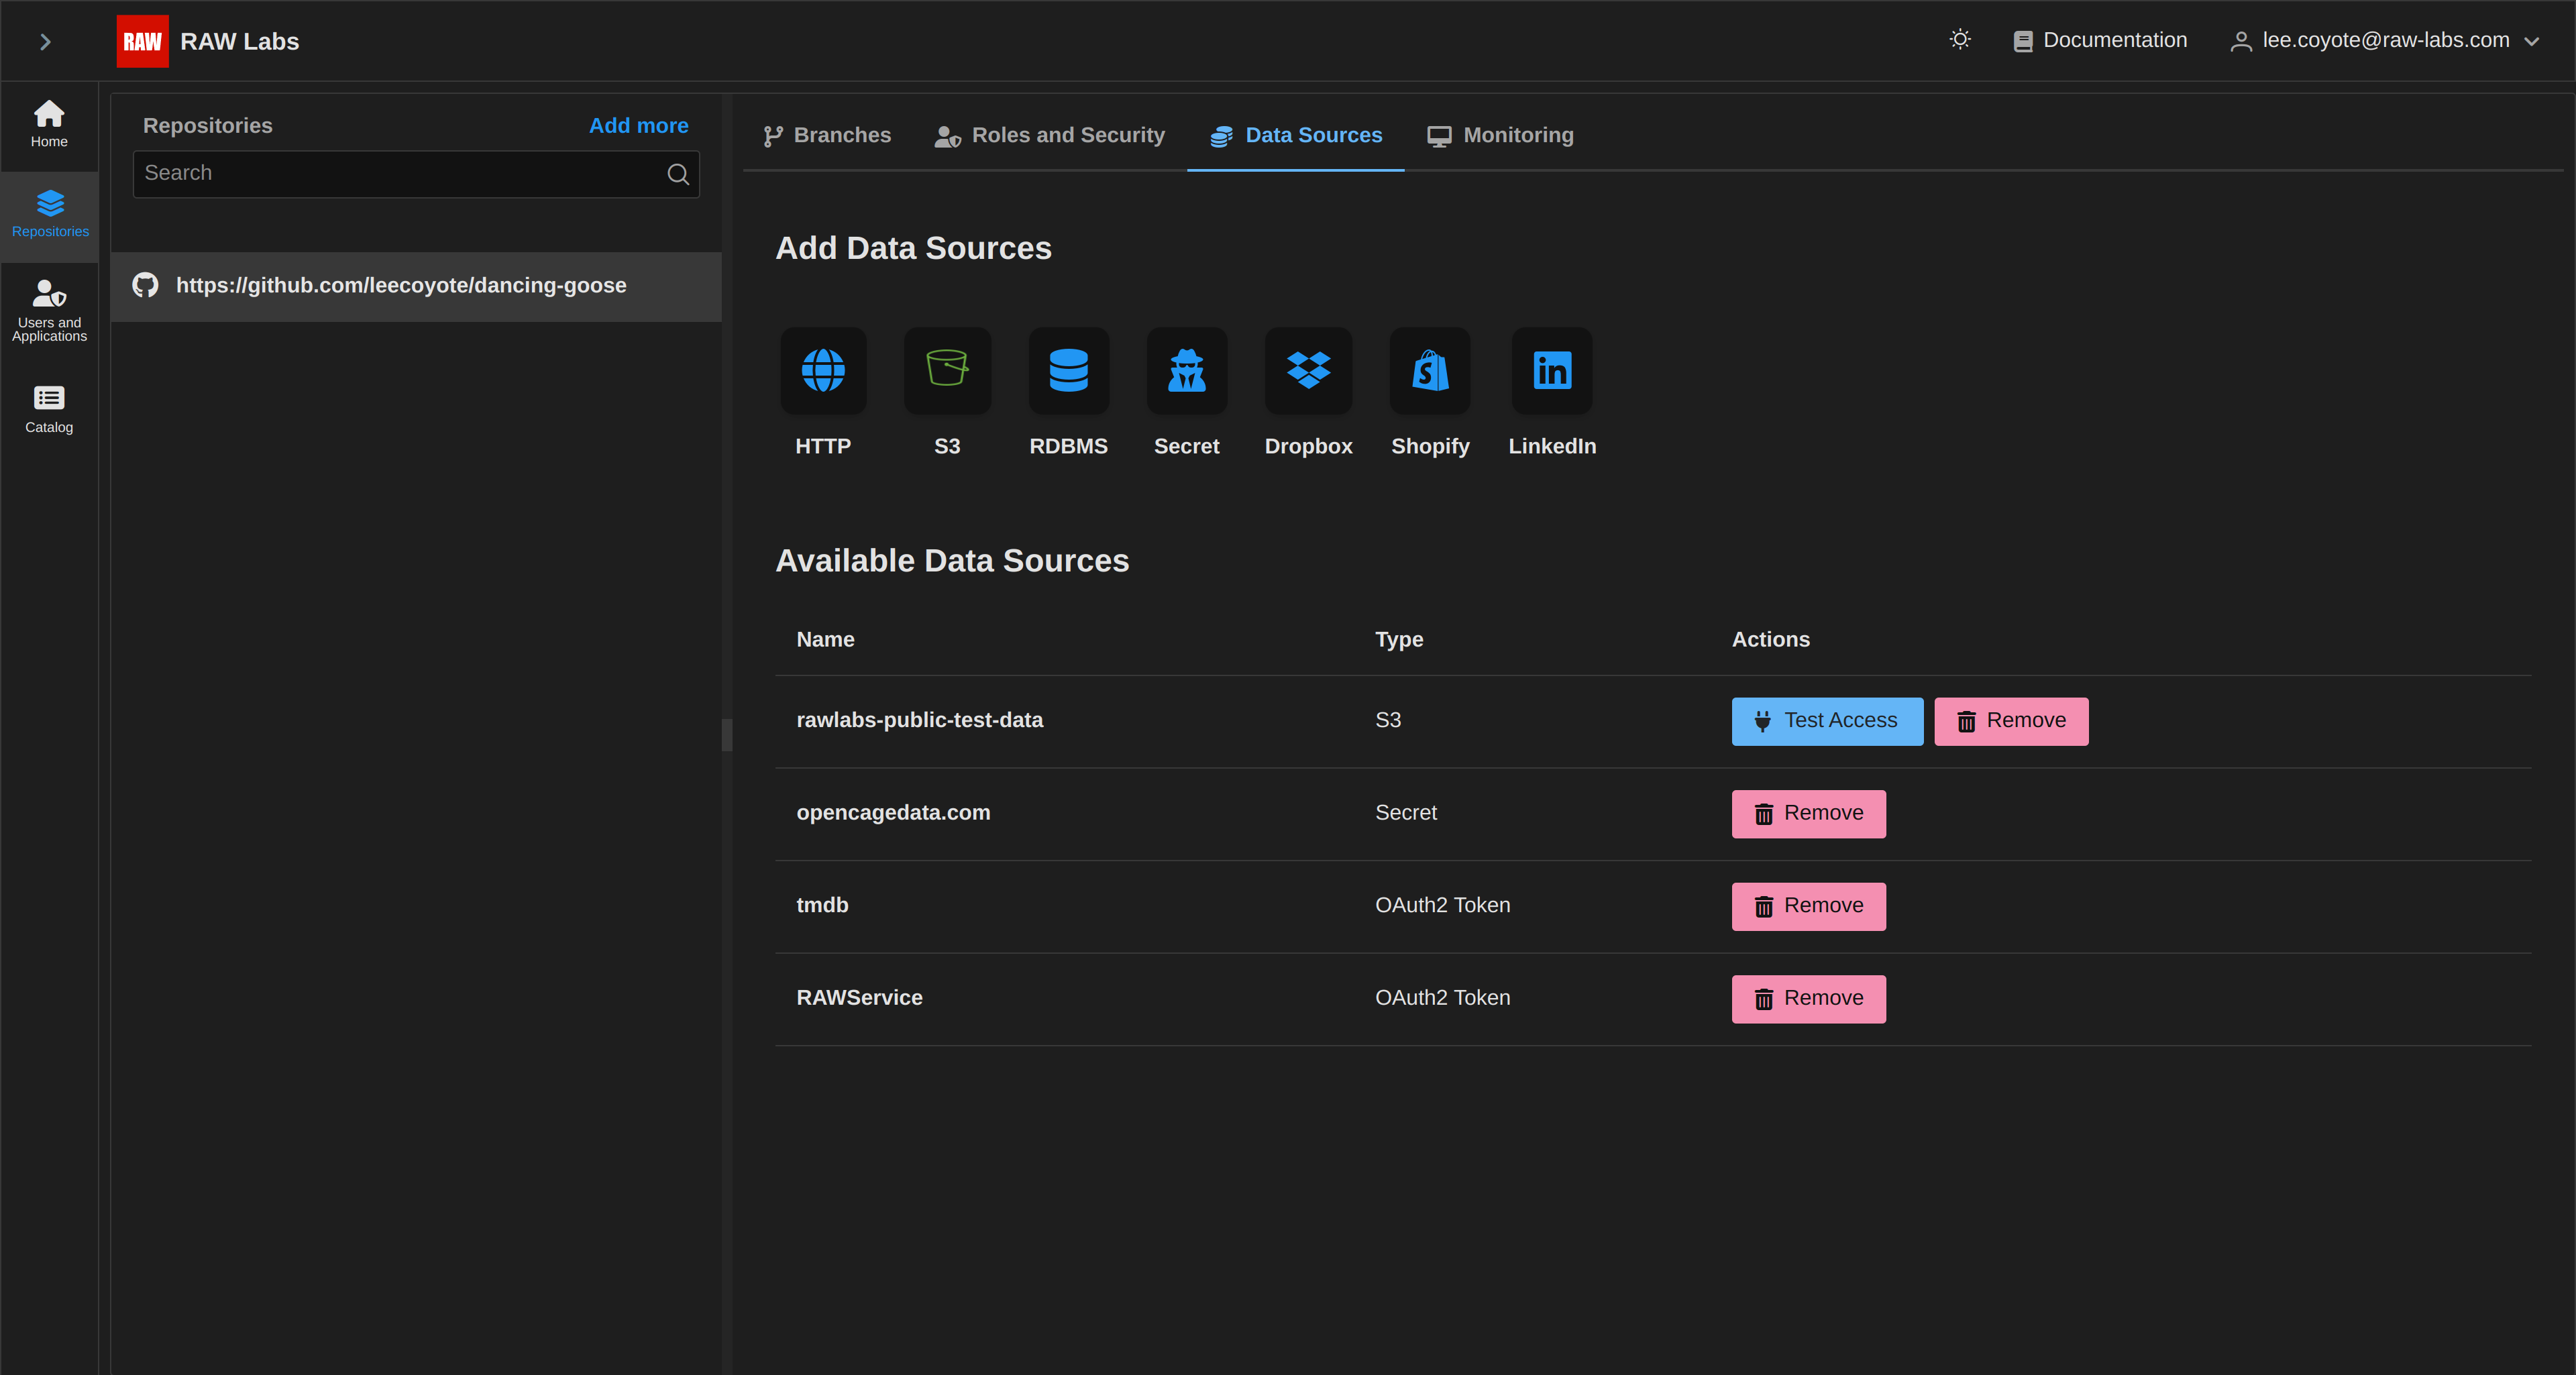2576x1375 pixels.
Task: Click the Name column header
Action: [825, 640]
